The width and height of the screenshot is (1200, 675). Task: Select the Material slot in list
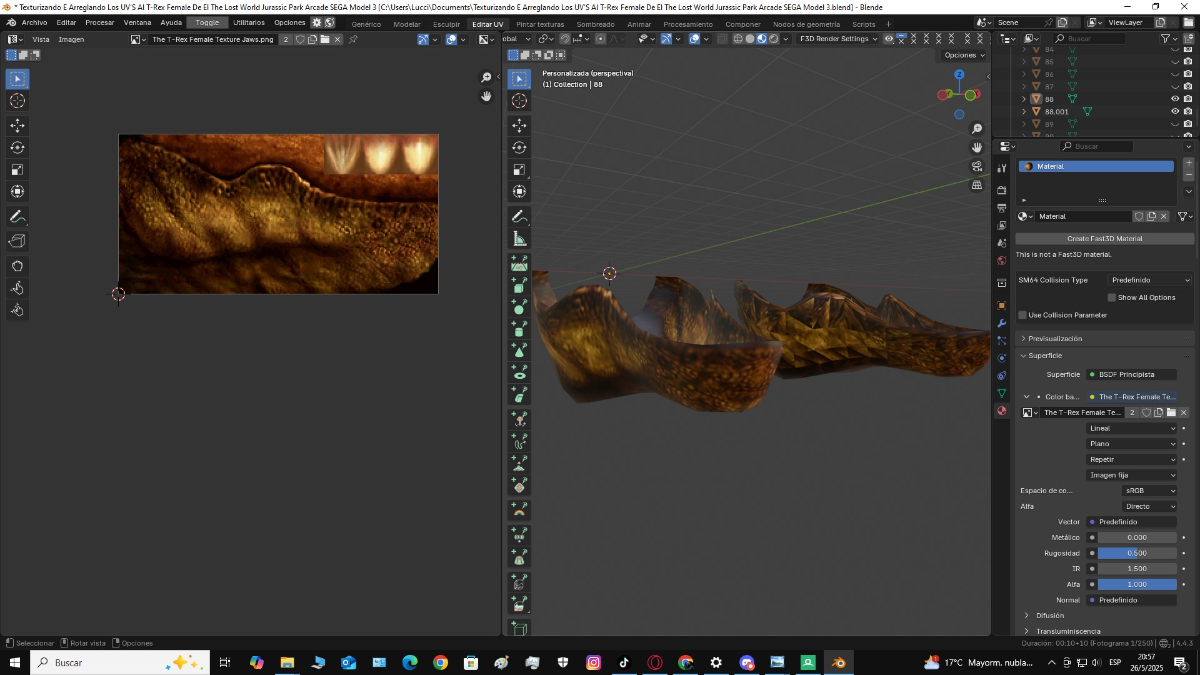click(1096, 166)
